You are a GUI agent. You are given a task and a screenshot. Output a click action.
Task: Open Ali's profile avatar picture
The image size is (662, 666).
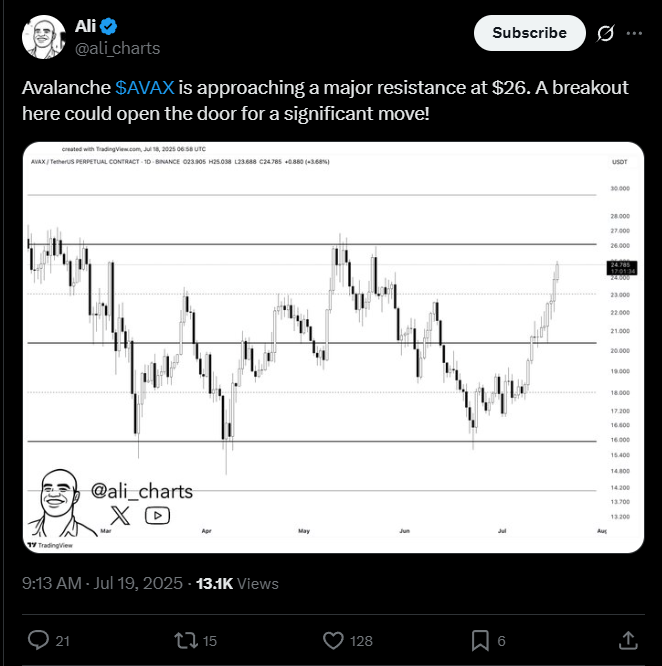coord(43,37)
